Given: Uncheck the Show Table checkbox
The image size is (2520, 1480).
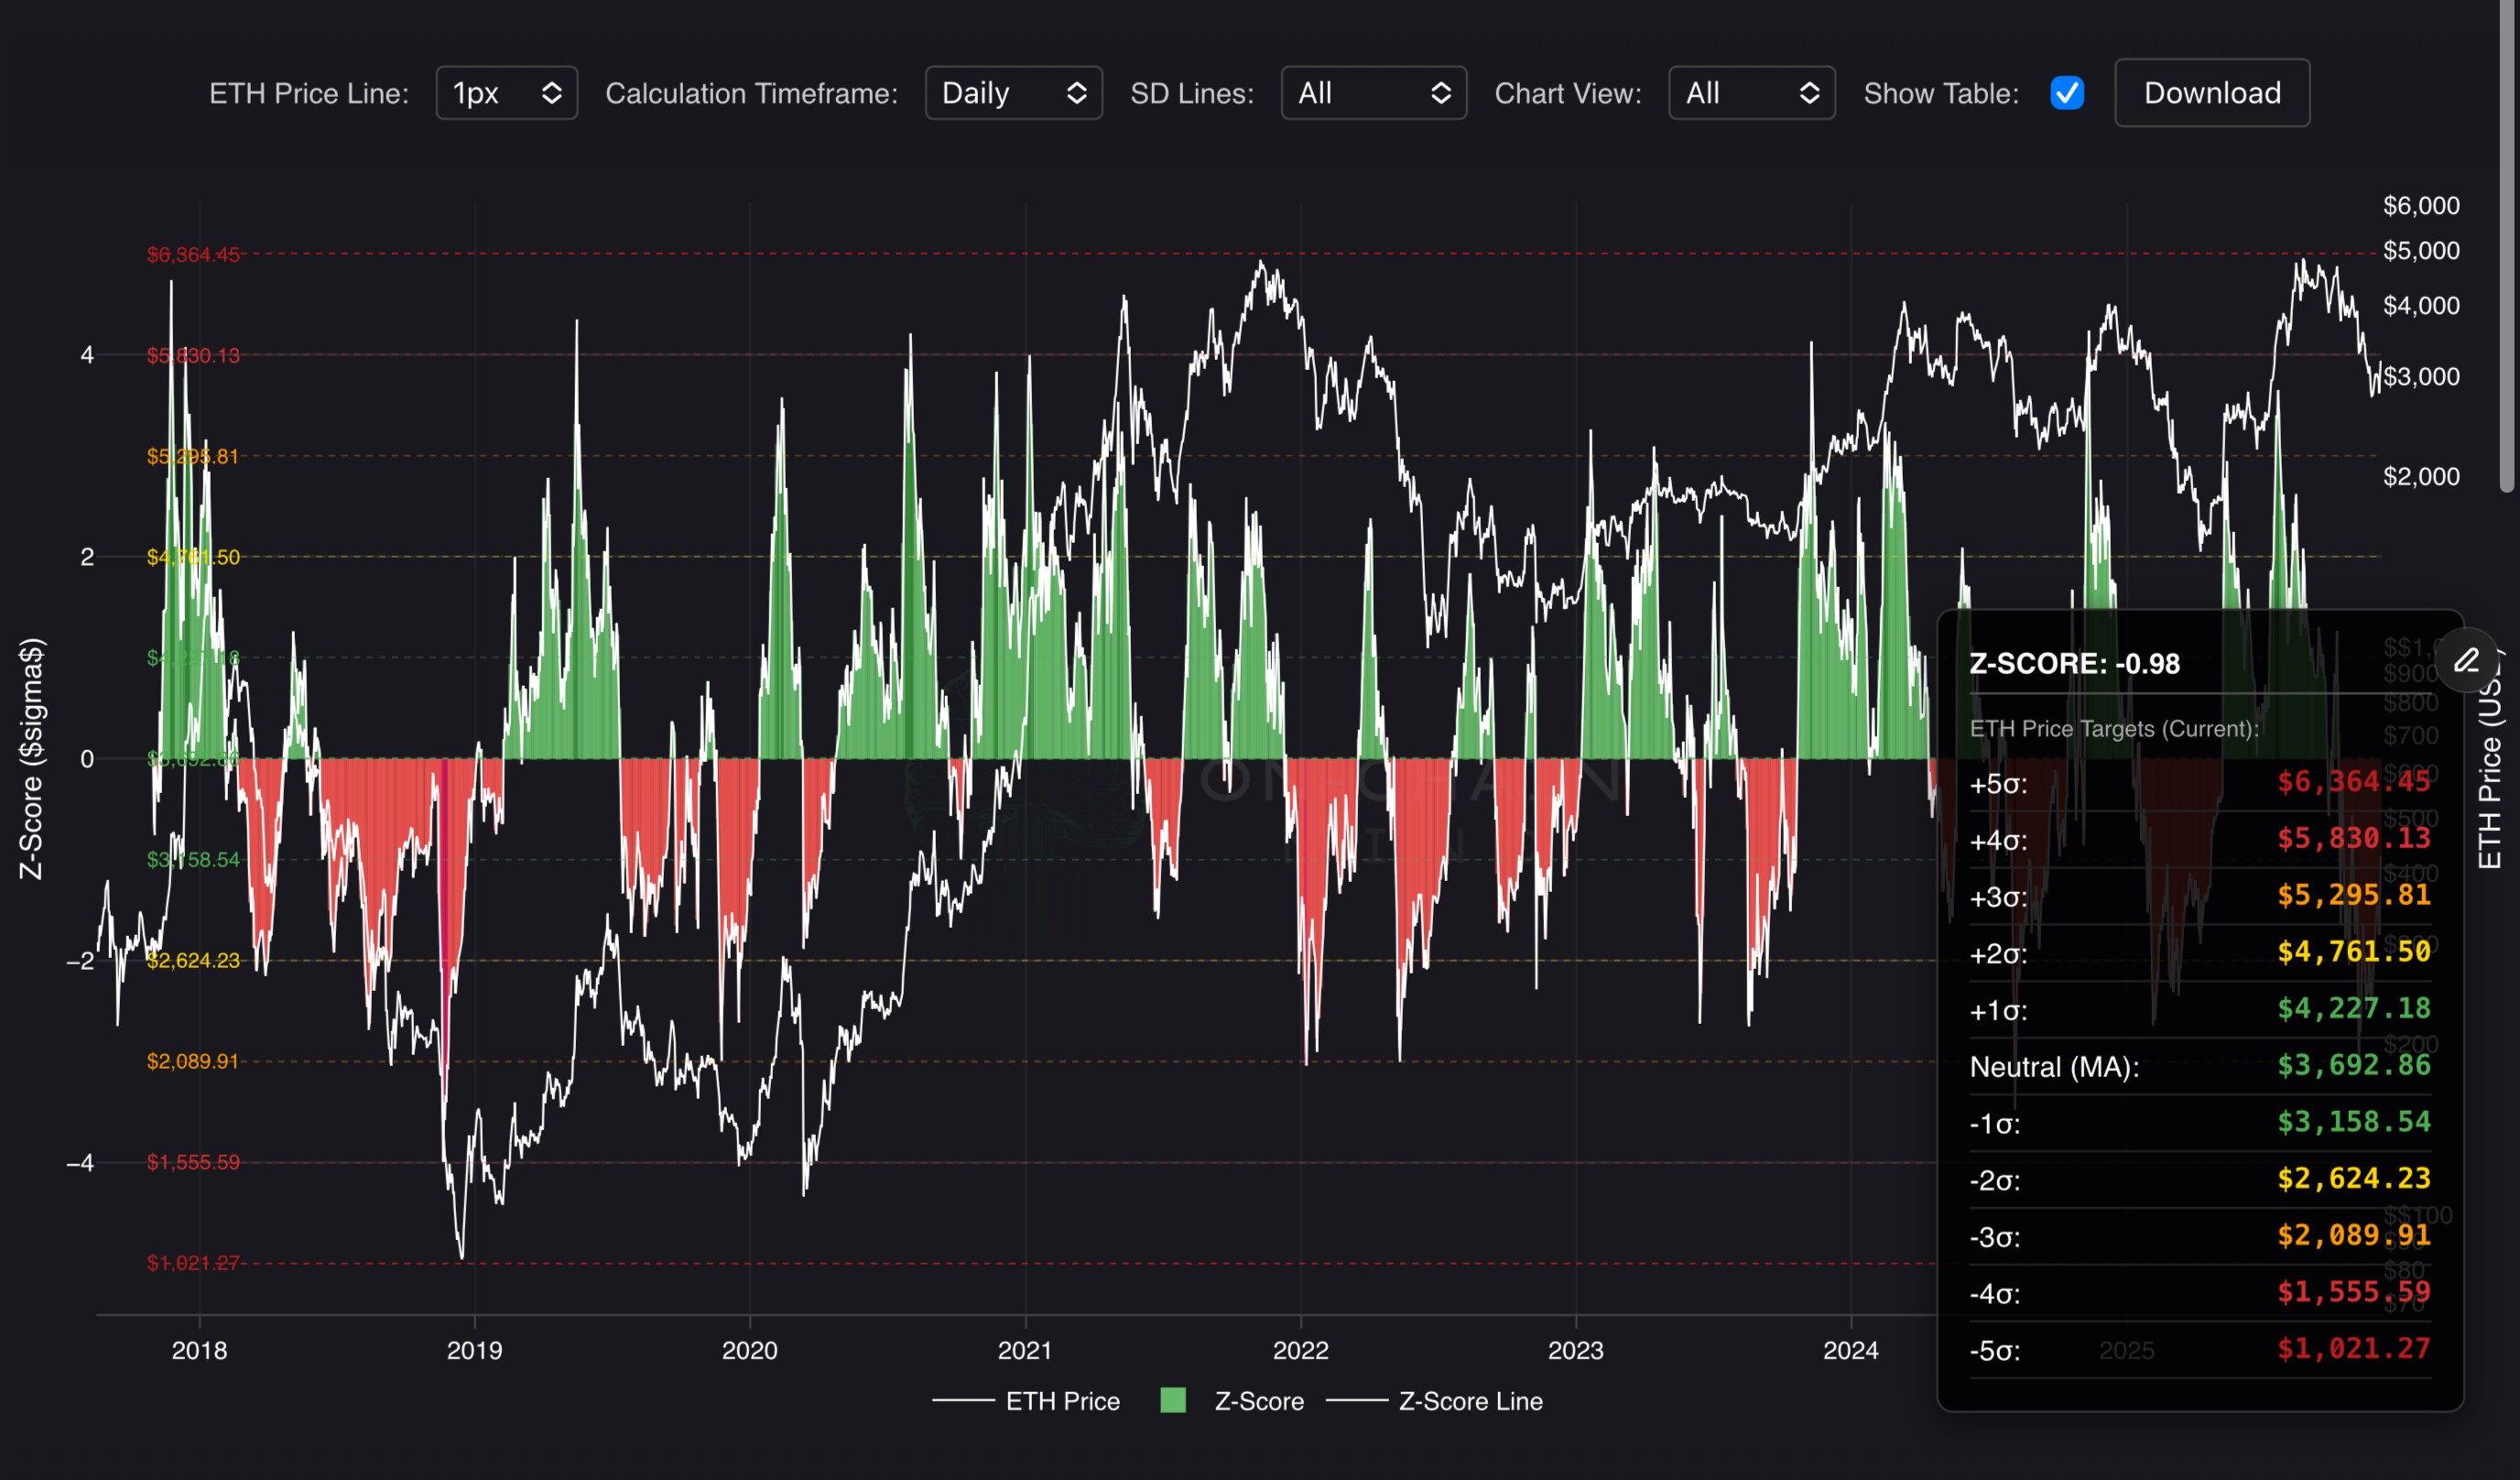Looking at the screenshot, I should 2066,93.
